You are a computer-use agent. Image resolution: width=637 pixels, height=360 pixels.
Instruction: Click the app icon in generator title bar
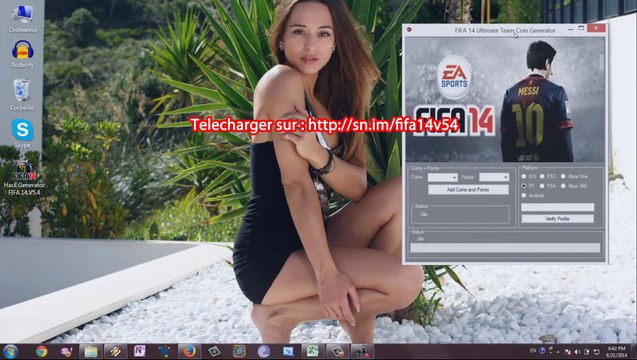click(x=409, y=29)
